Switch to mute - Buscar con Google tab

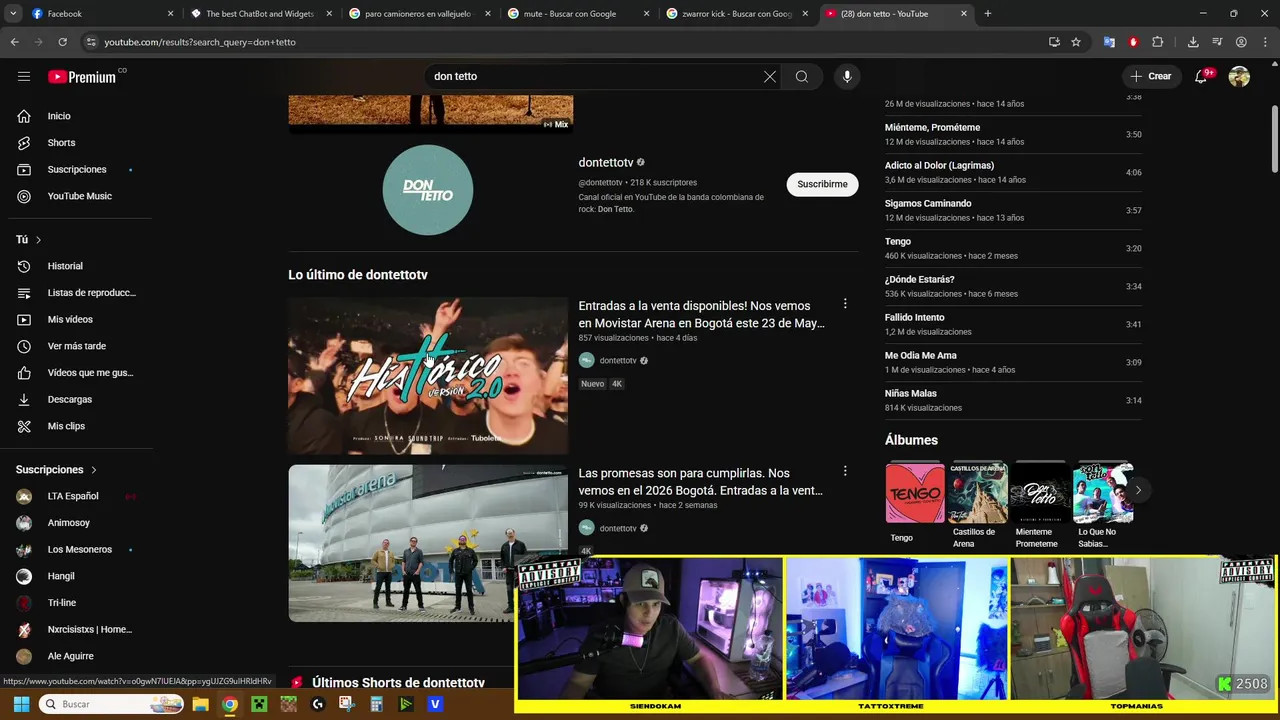[576, 14]
